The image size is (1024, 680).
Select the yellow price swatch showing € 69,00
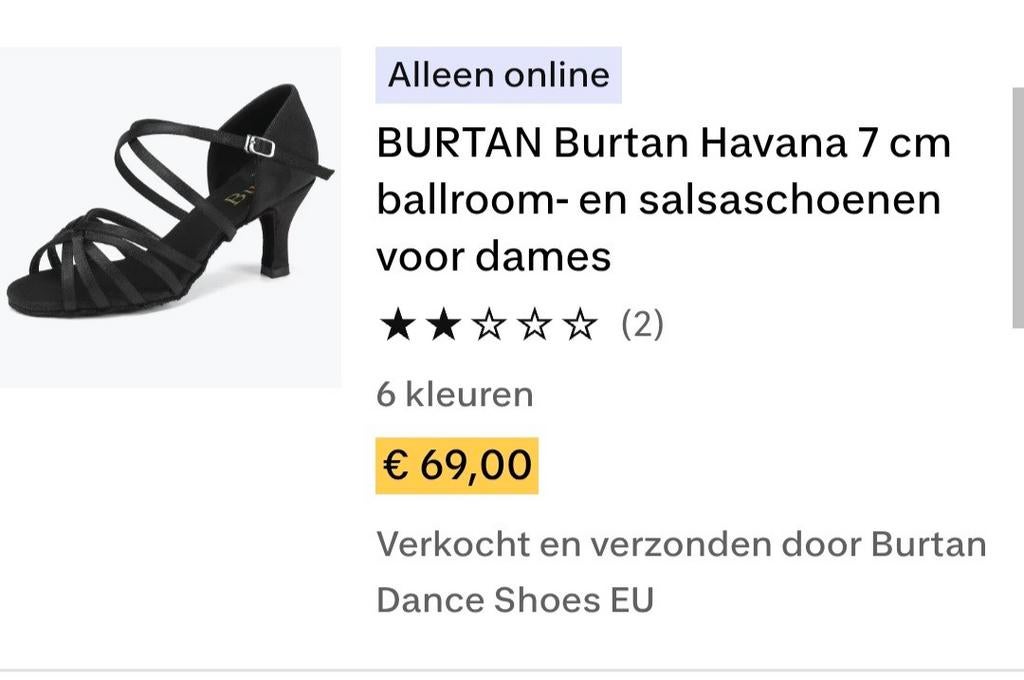click(456, 463)
